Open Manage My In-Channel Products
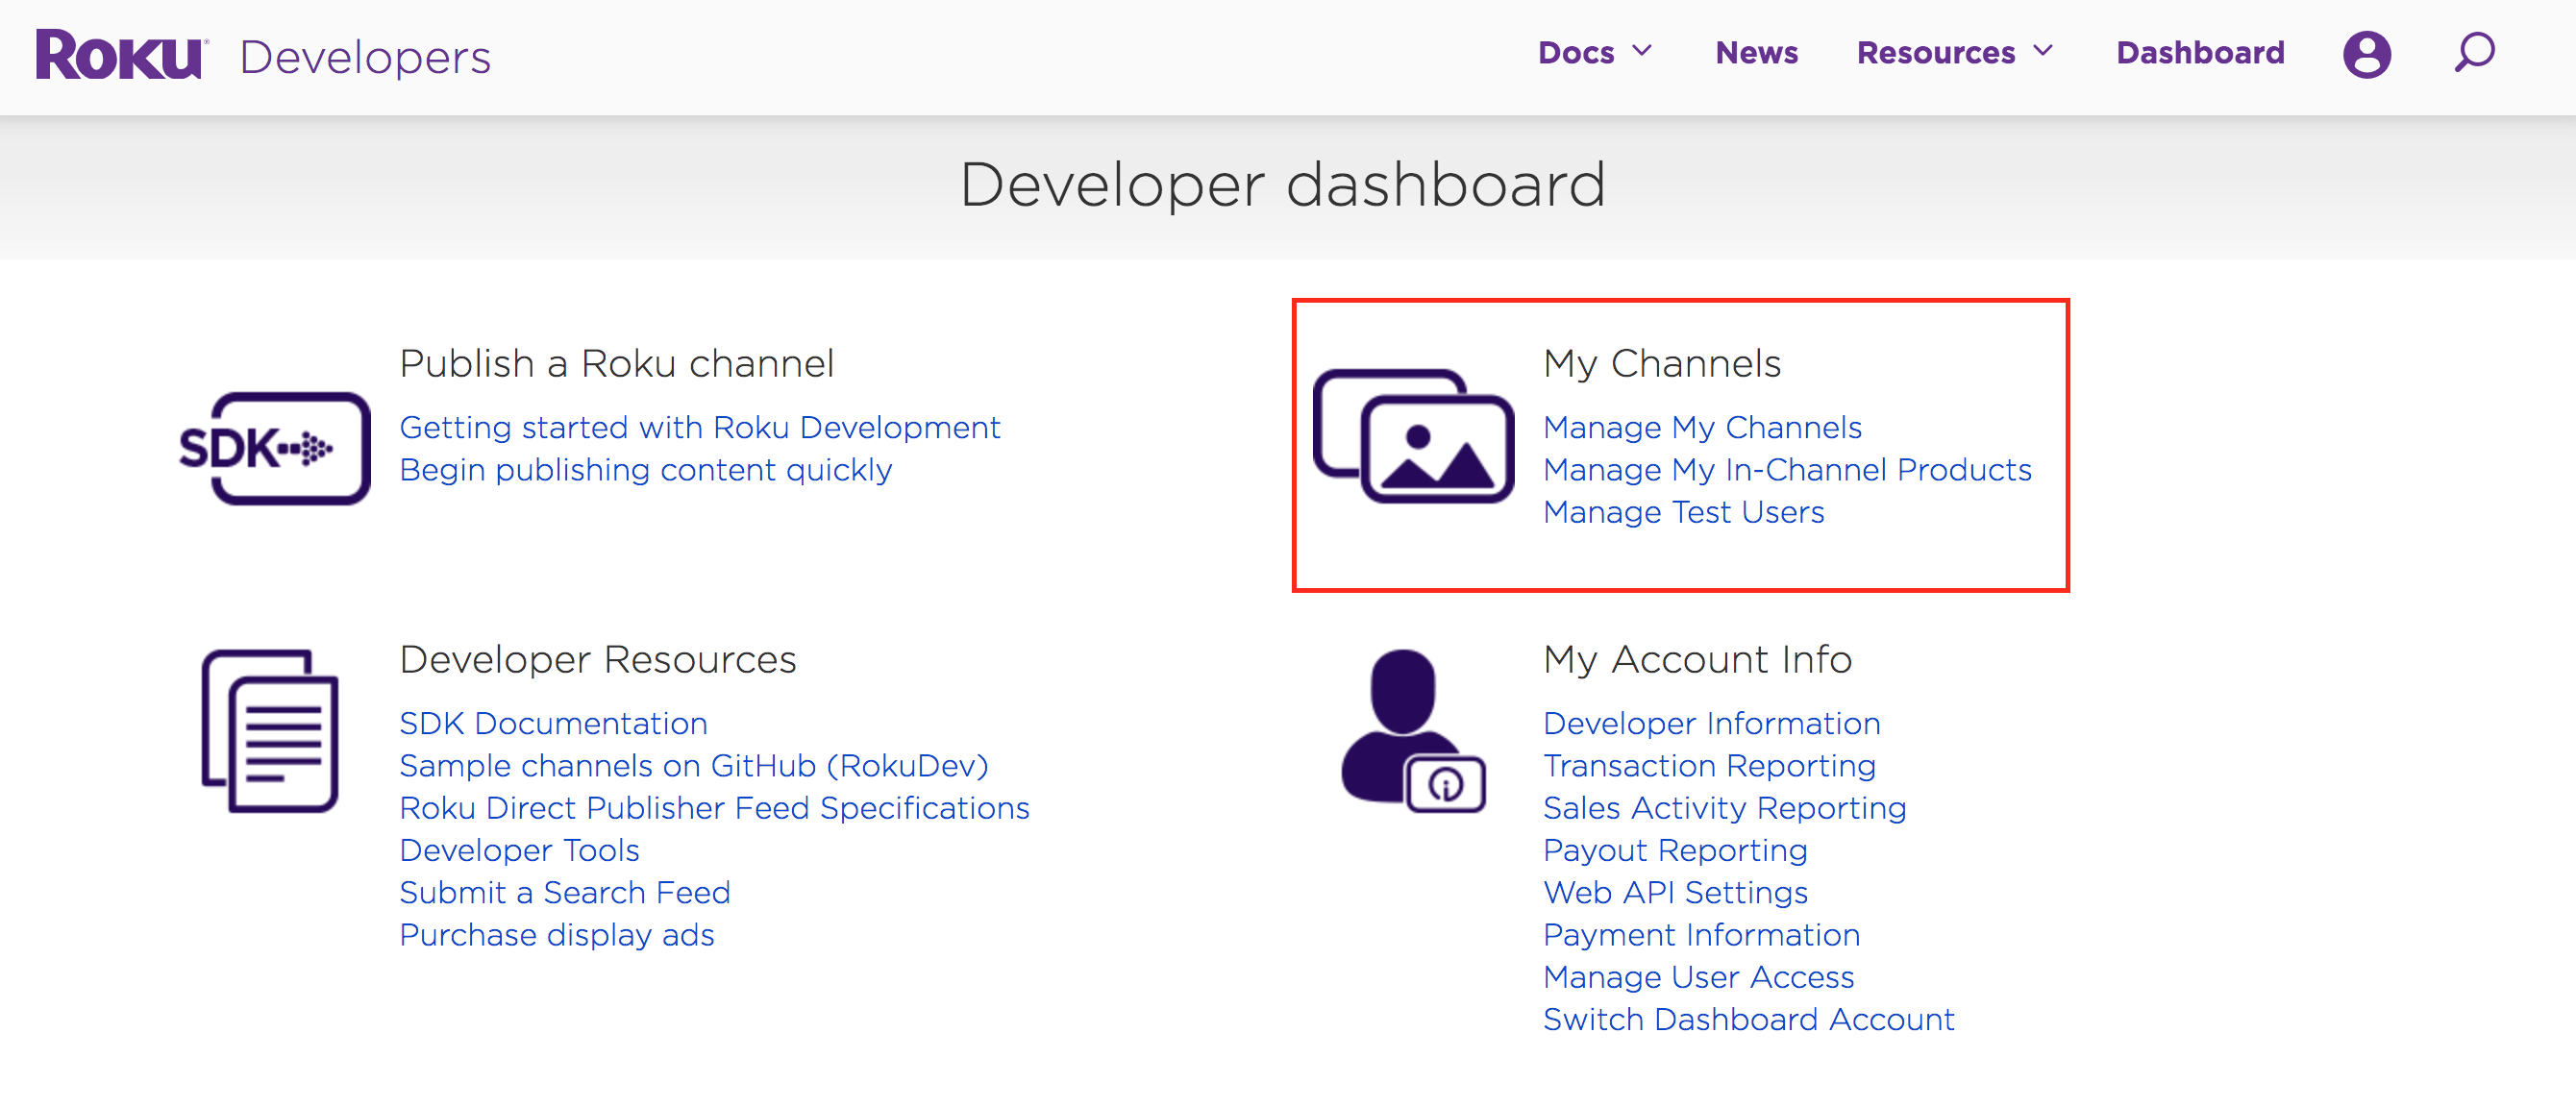The image size is (2576, 1107). [1787, 469]
